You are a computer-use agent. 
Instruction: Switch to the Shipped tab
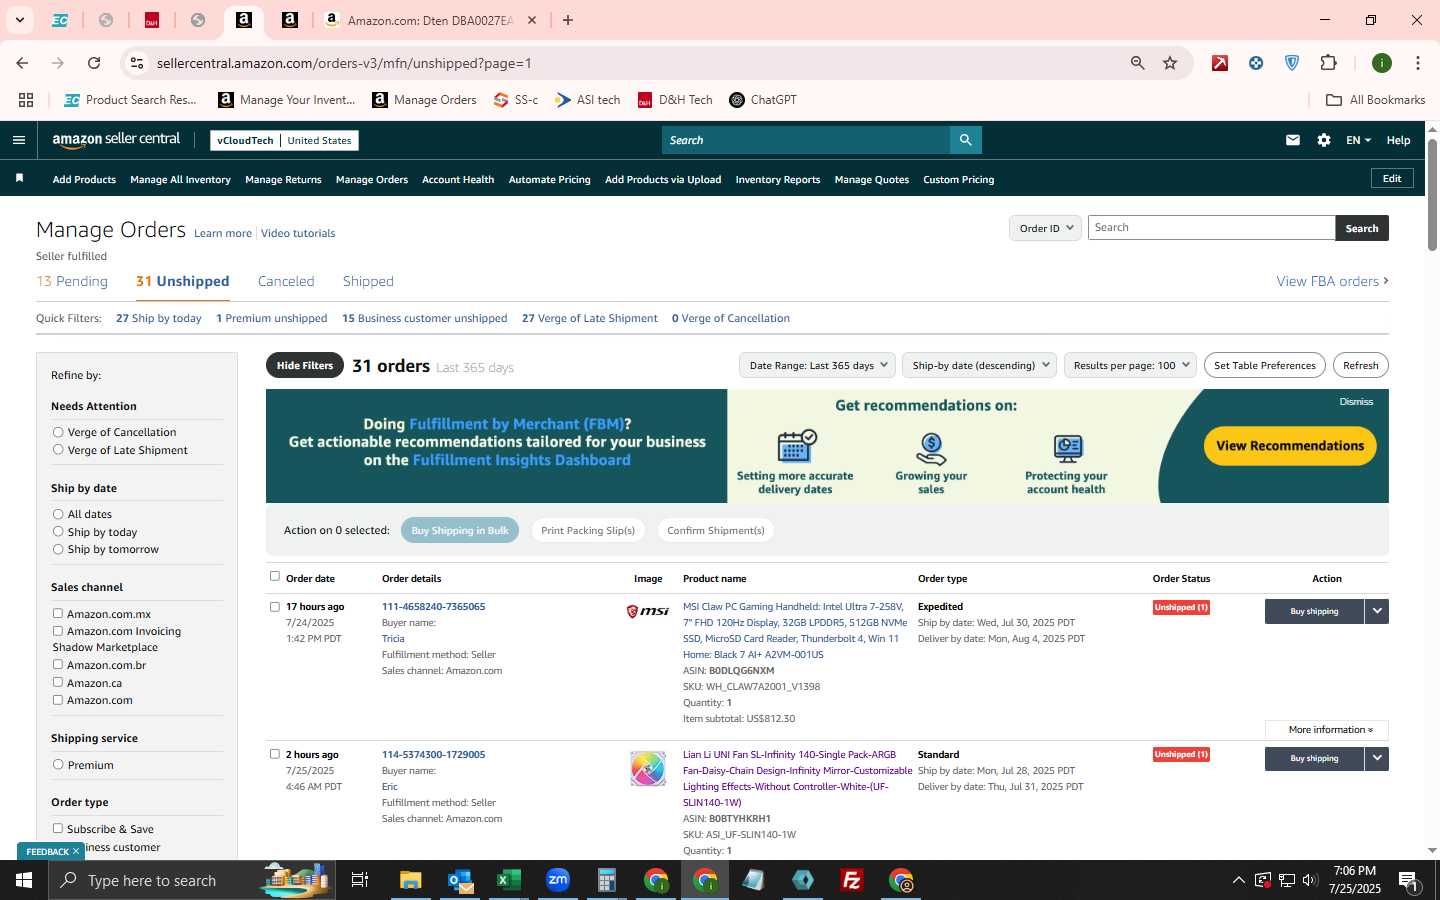click(368, 281)
